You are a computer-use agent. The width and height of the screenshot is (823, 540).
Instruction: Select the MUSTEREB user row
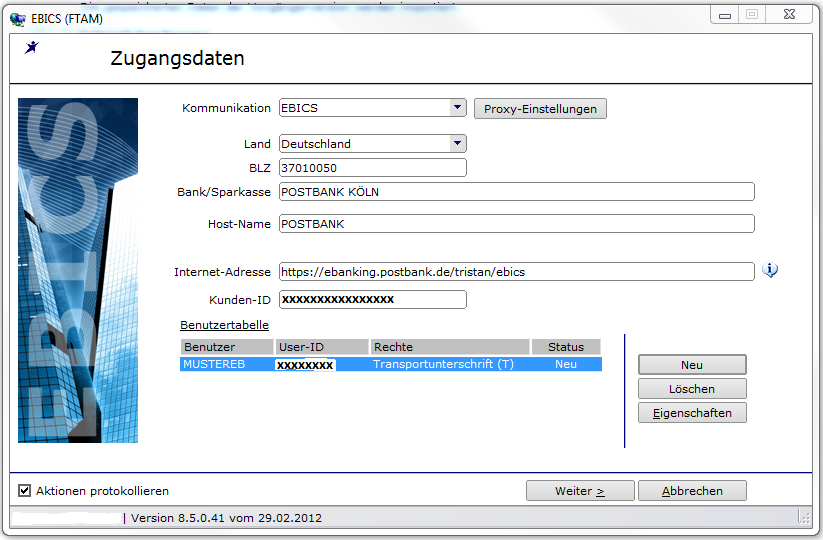point(391,364)
